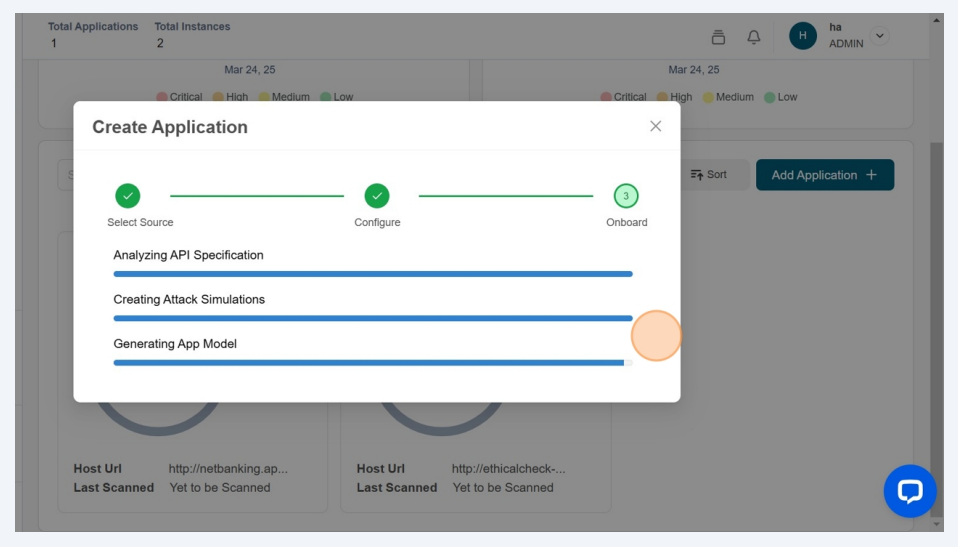The image size is (958, 547).
Task: Close the Create Application dialog
Action: (x=655, y=126)
